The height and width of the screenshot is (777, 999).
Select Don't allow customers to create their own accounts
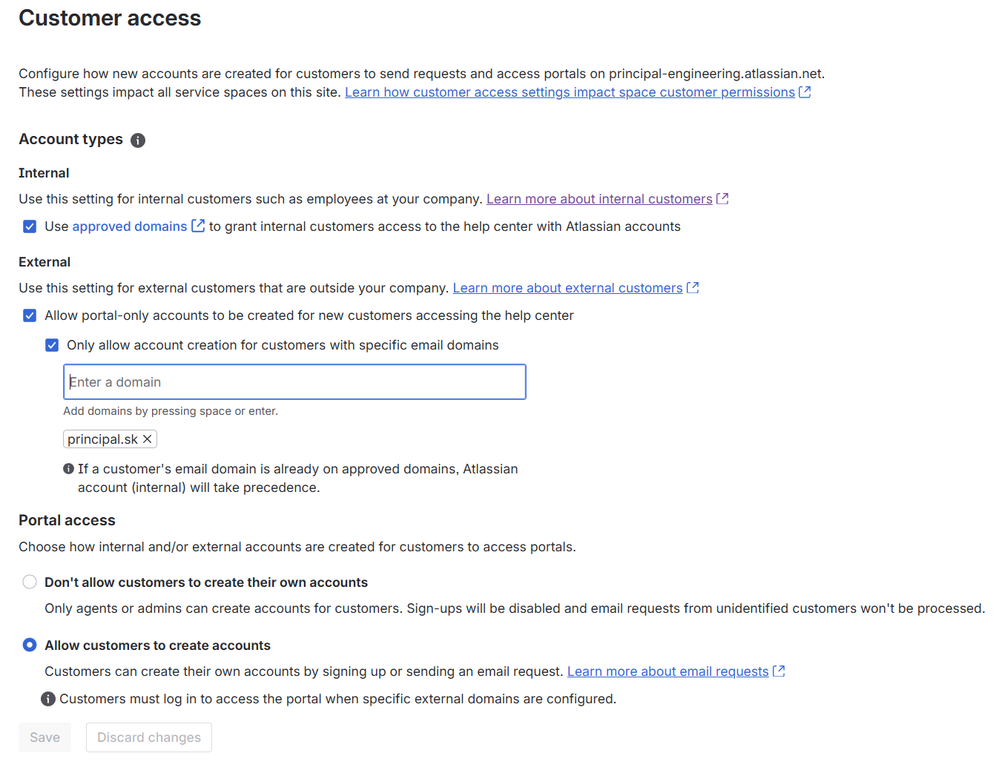click(29, 581)
